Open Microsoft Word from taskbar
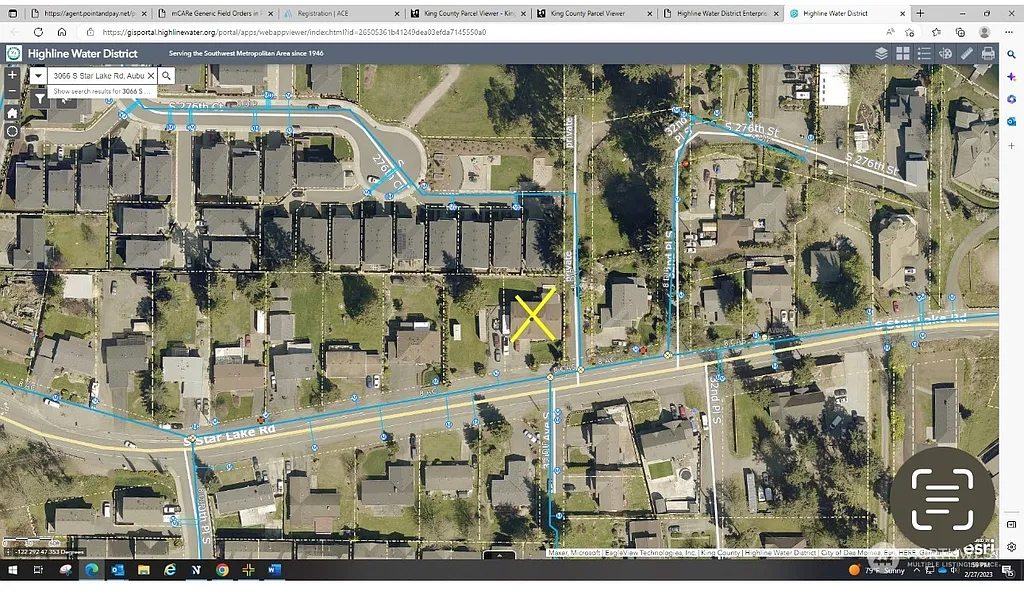This screenshot has width=1024, height=595. click(x=274, y=570)
